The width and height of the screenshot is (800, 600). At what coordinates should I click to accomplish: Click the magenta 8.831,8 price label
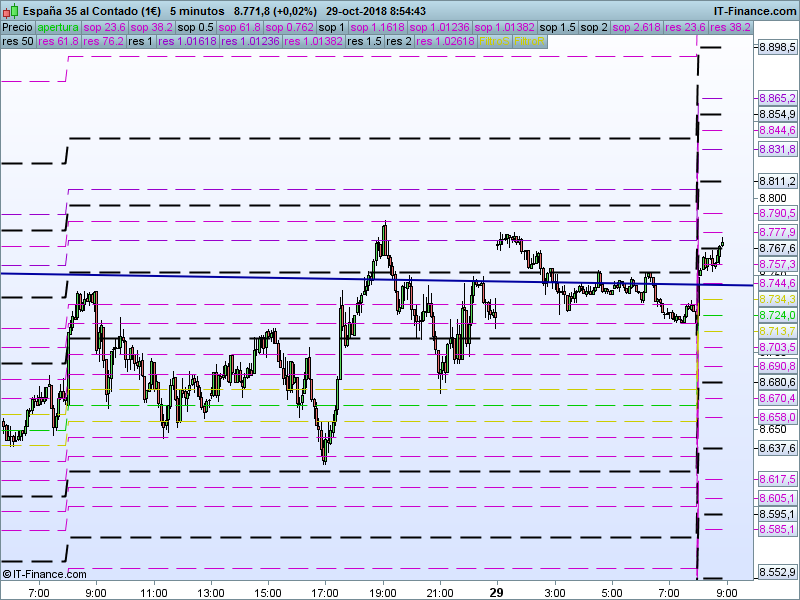coord(777,149)
